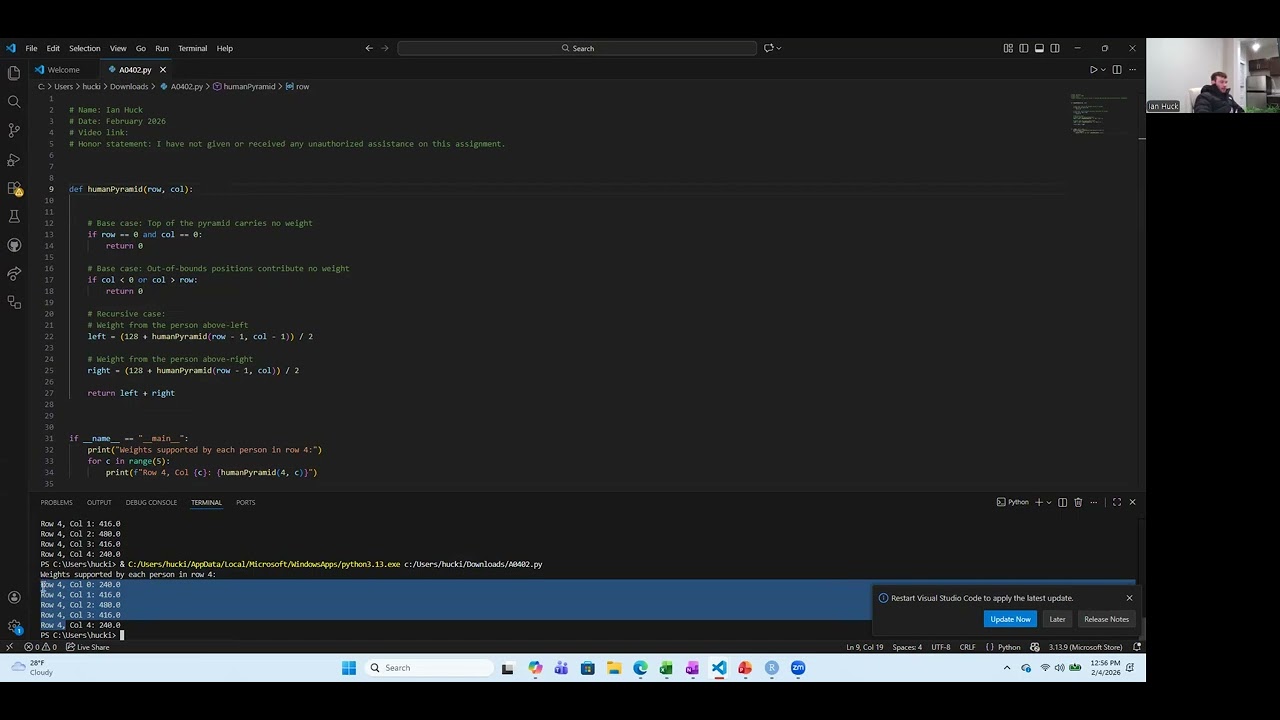Click Ln 9, Col 19 cursor position
Screen dimensions: 1280x720
click(864, 647)
